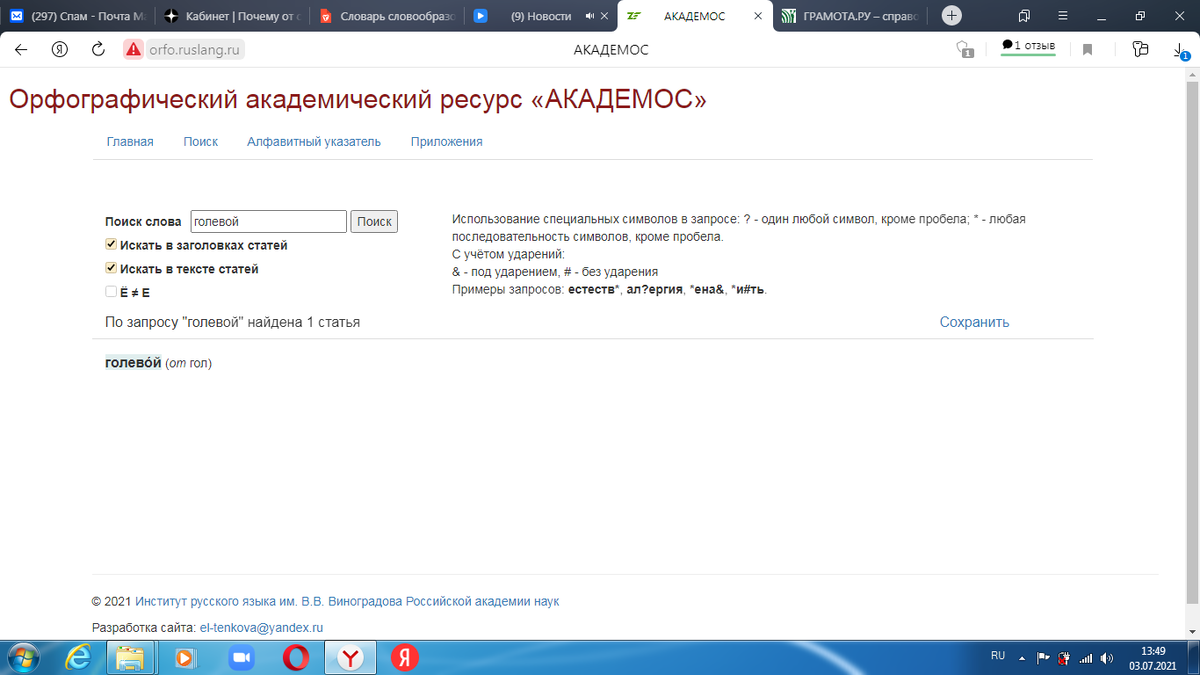
Task: Enable the "Ё ≠ Е" checkbox
Action: pyautogui.click(x=110, y=291)
